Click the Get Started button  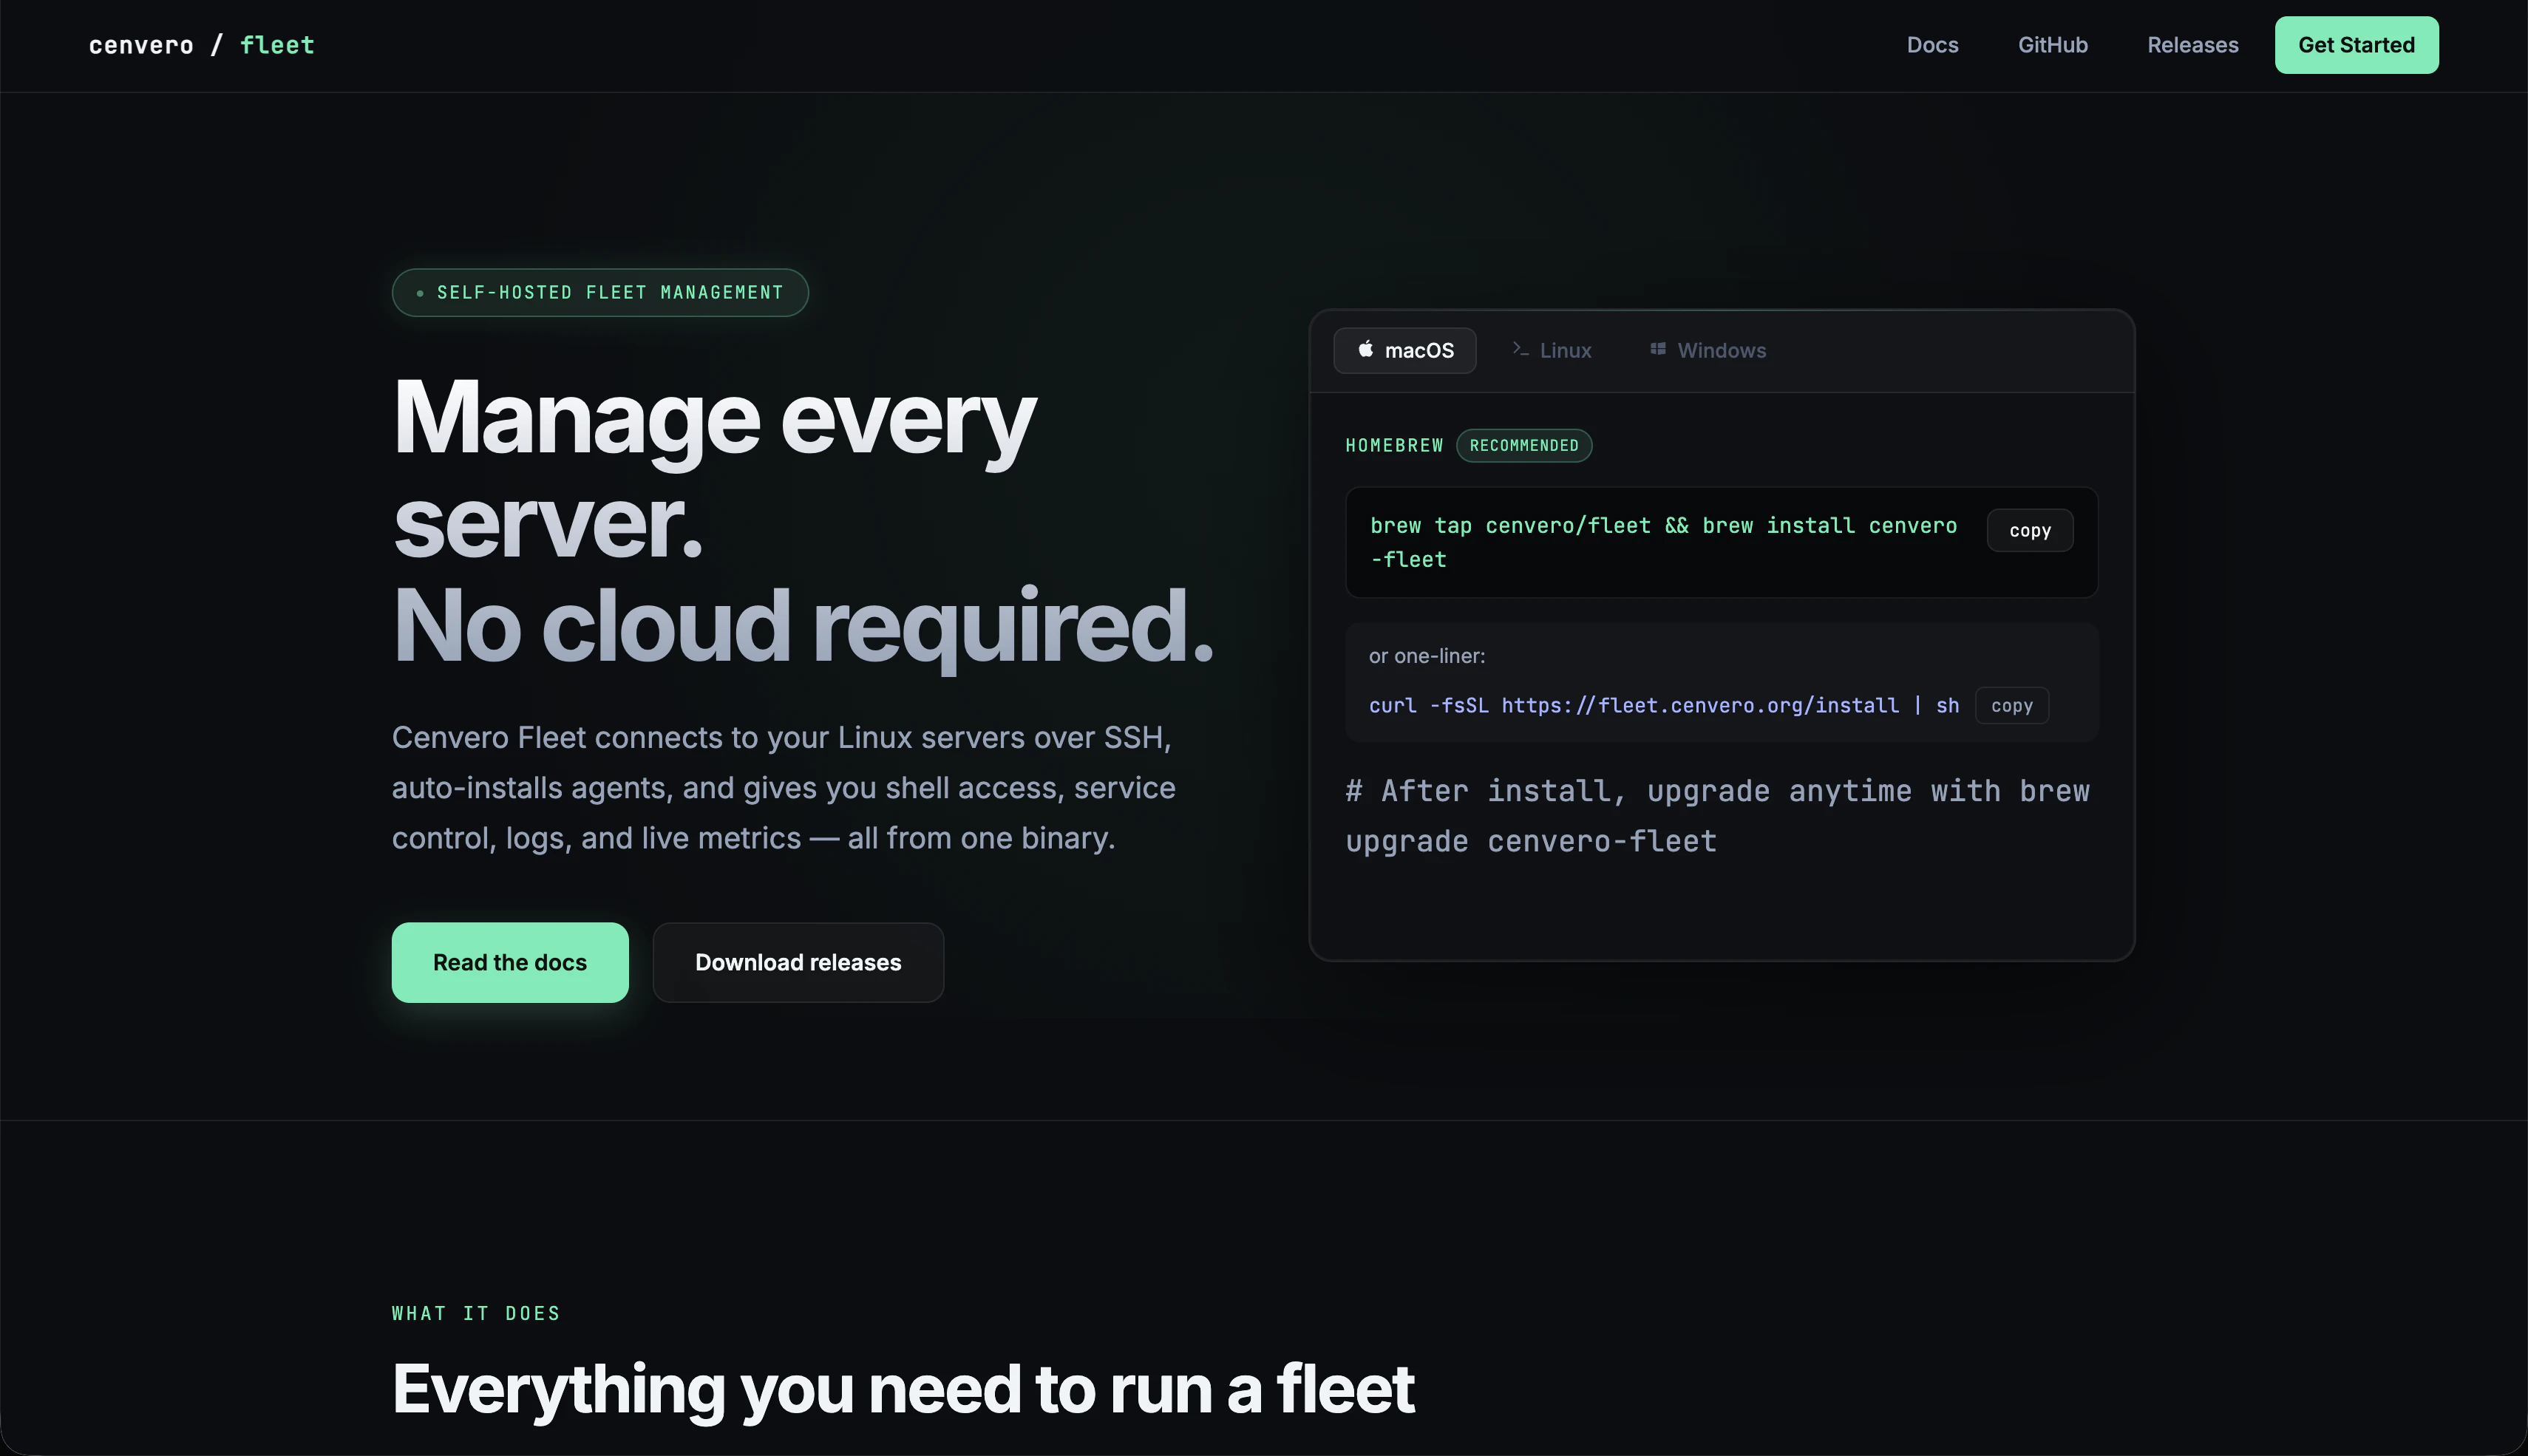click(x=2356, y=44)
